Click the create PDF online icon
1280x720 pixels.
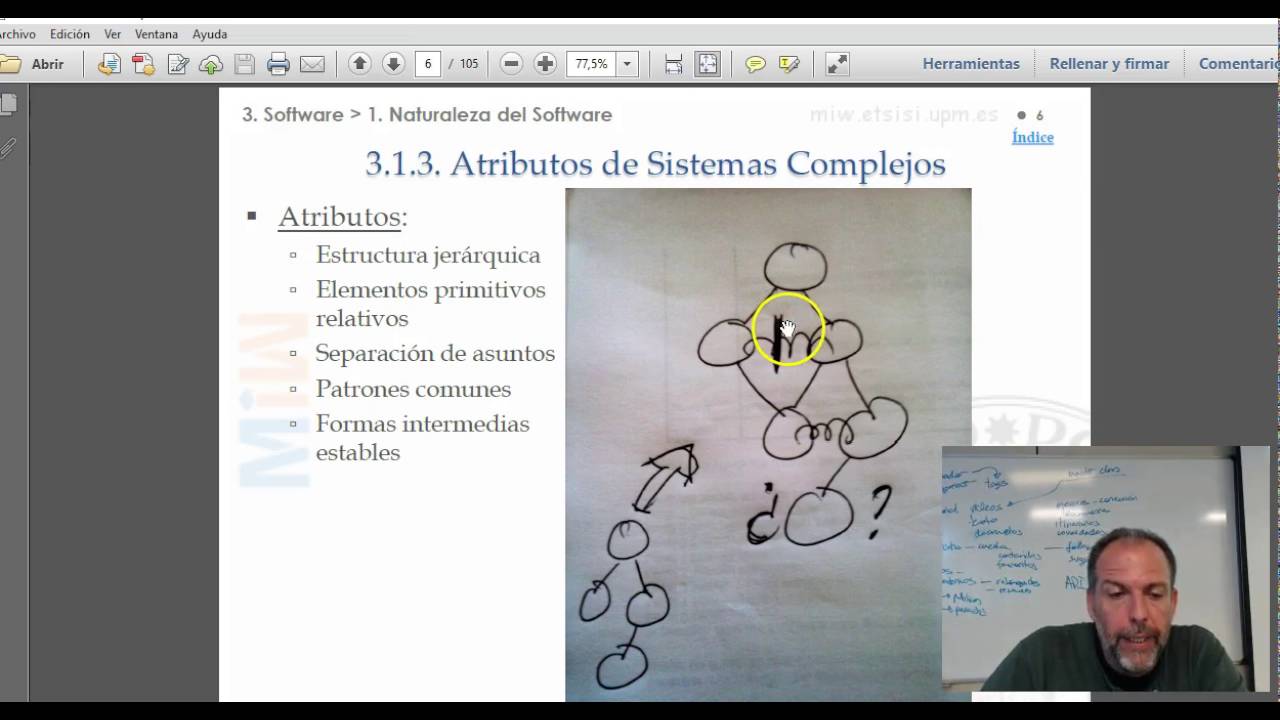point(109,64)
